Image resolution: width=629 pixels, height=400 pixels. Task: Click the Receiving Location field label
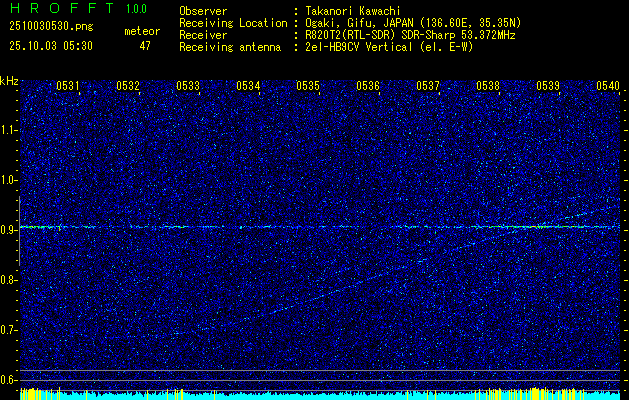[233, 23]
